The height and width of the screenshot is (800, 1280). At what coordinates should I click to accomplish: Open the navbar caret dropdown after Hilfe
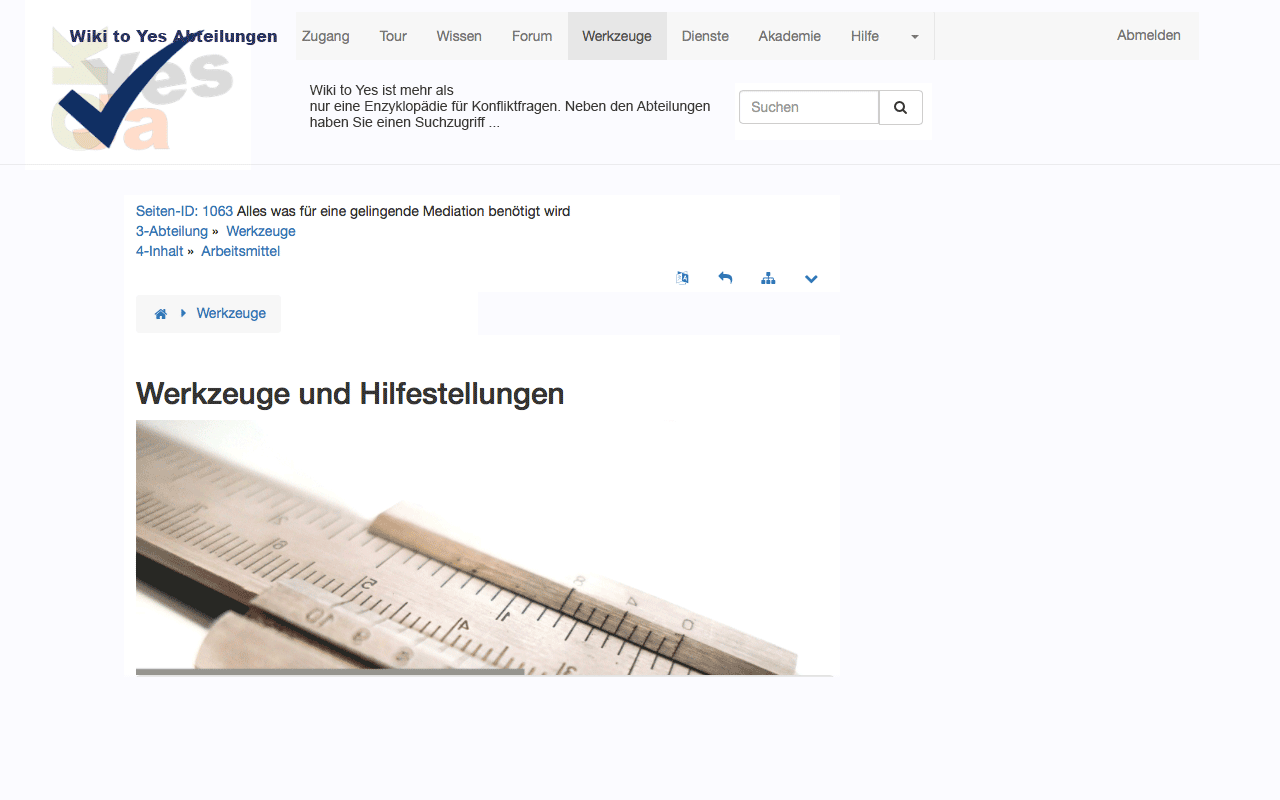click(x=914, y=36)
